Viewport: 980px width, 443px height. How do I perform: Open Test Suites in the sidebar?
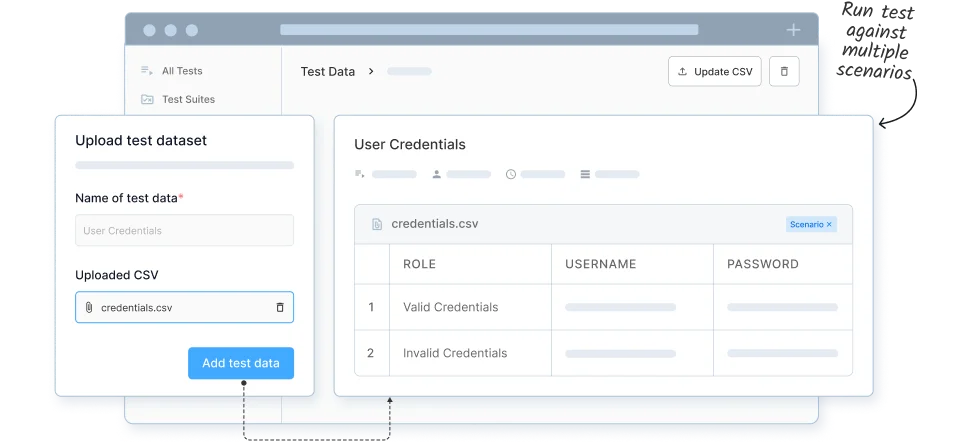pos(188,99)
